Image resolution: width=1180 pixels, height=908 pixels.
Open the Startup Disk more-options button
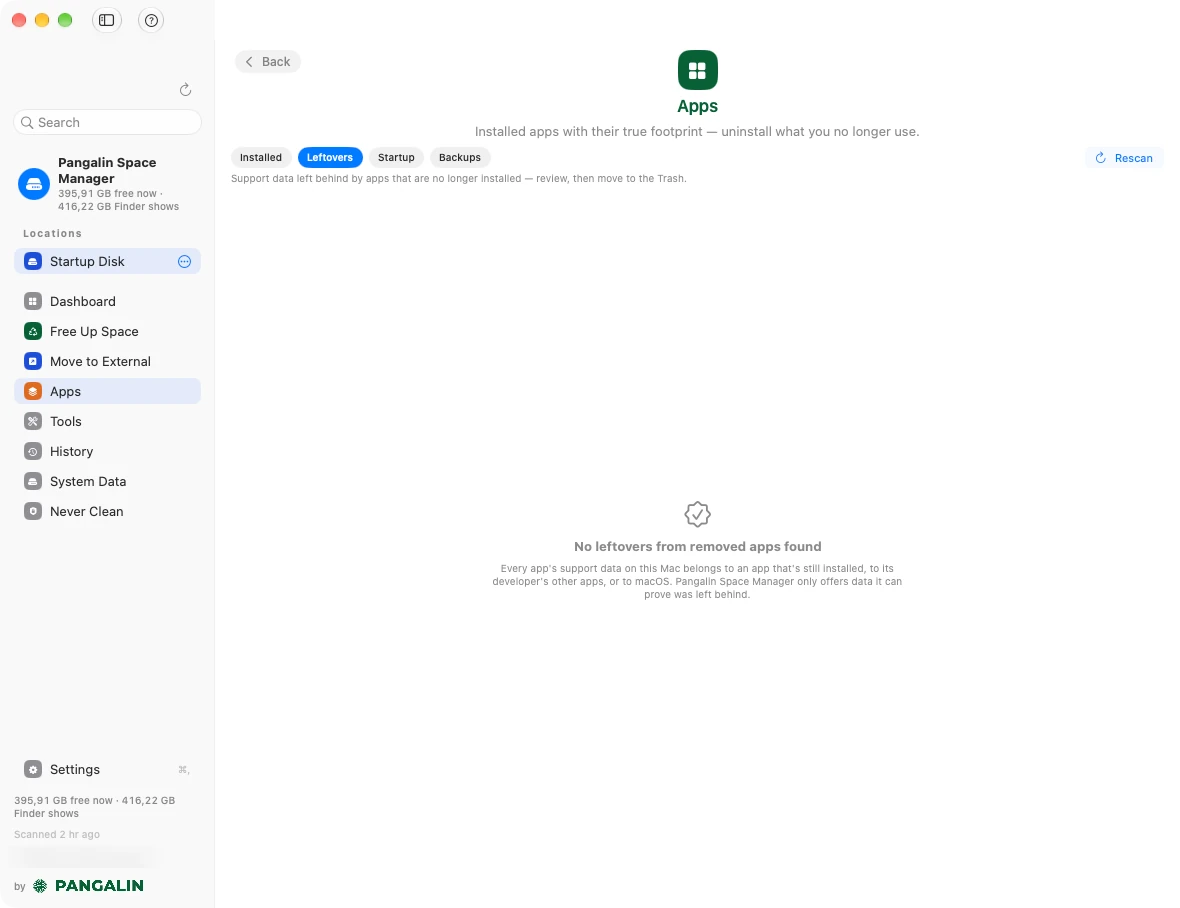click(184, 262)
